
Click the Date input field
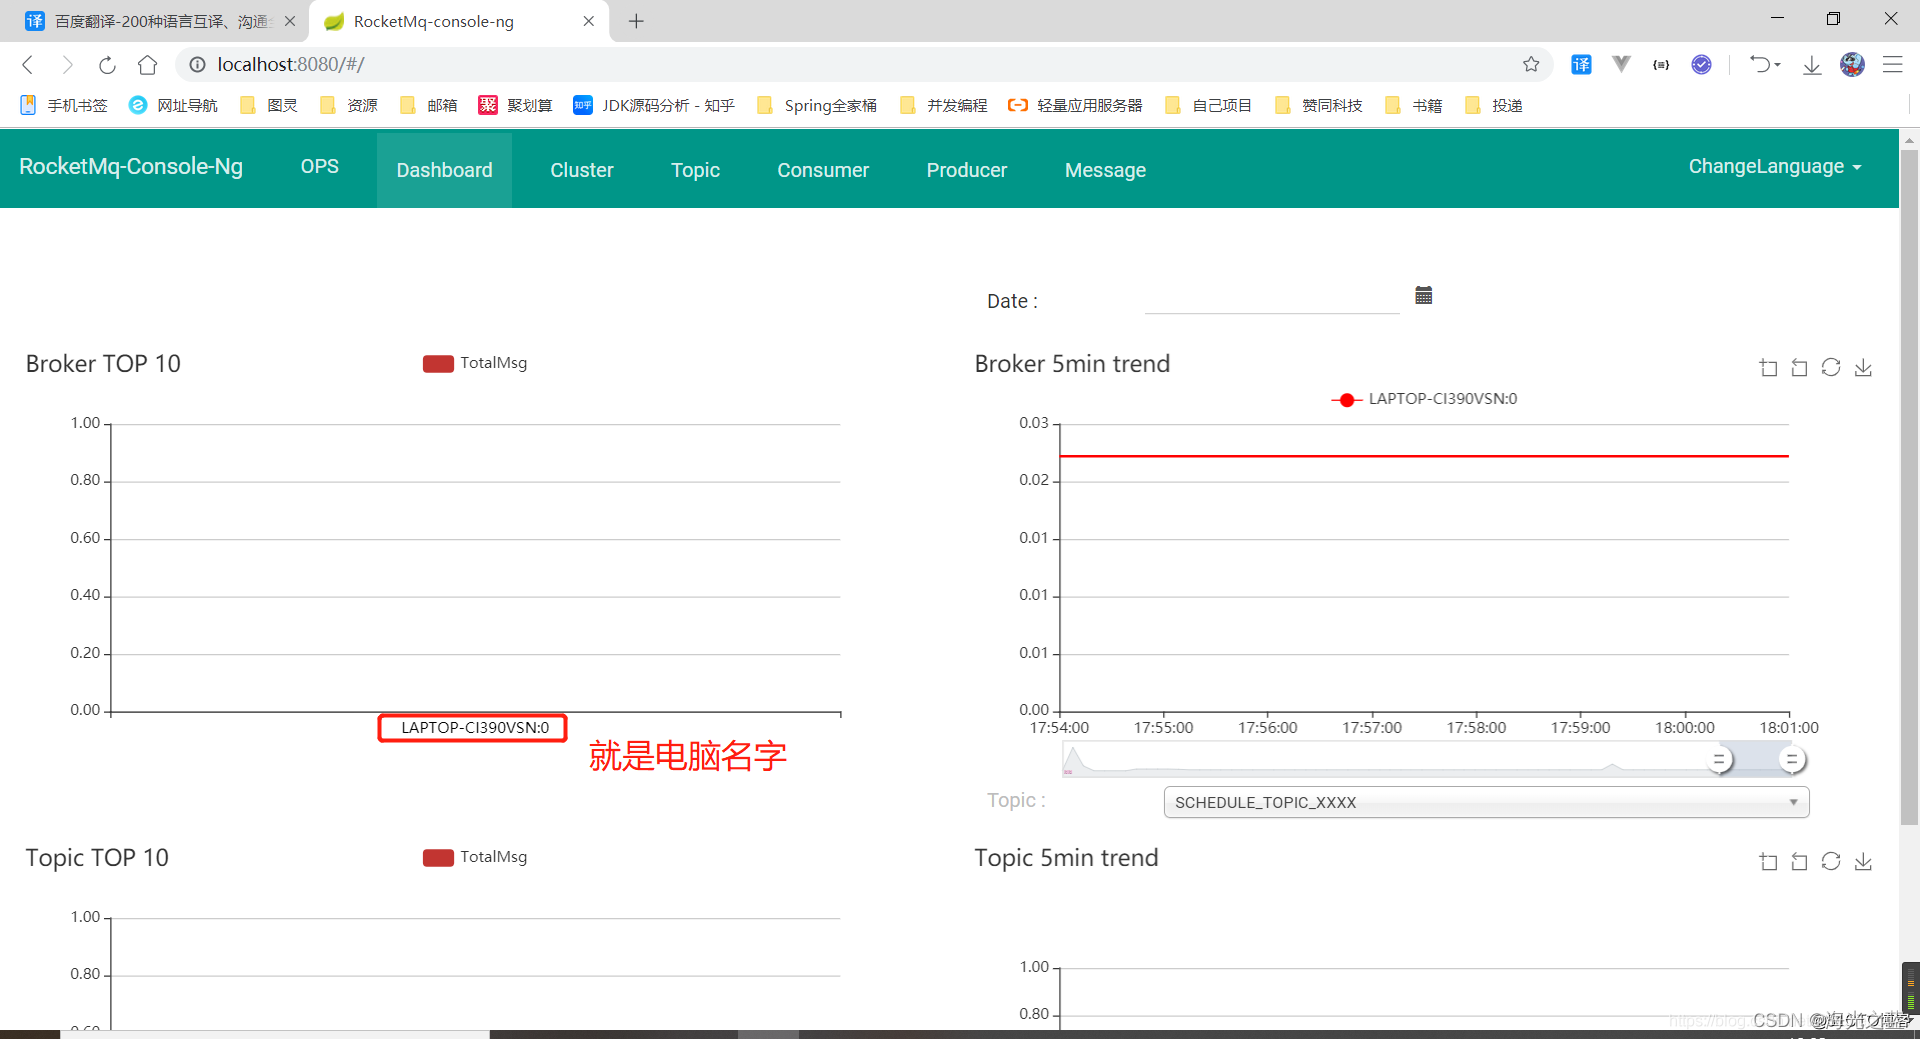[1272, 299]
